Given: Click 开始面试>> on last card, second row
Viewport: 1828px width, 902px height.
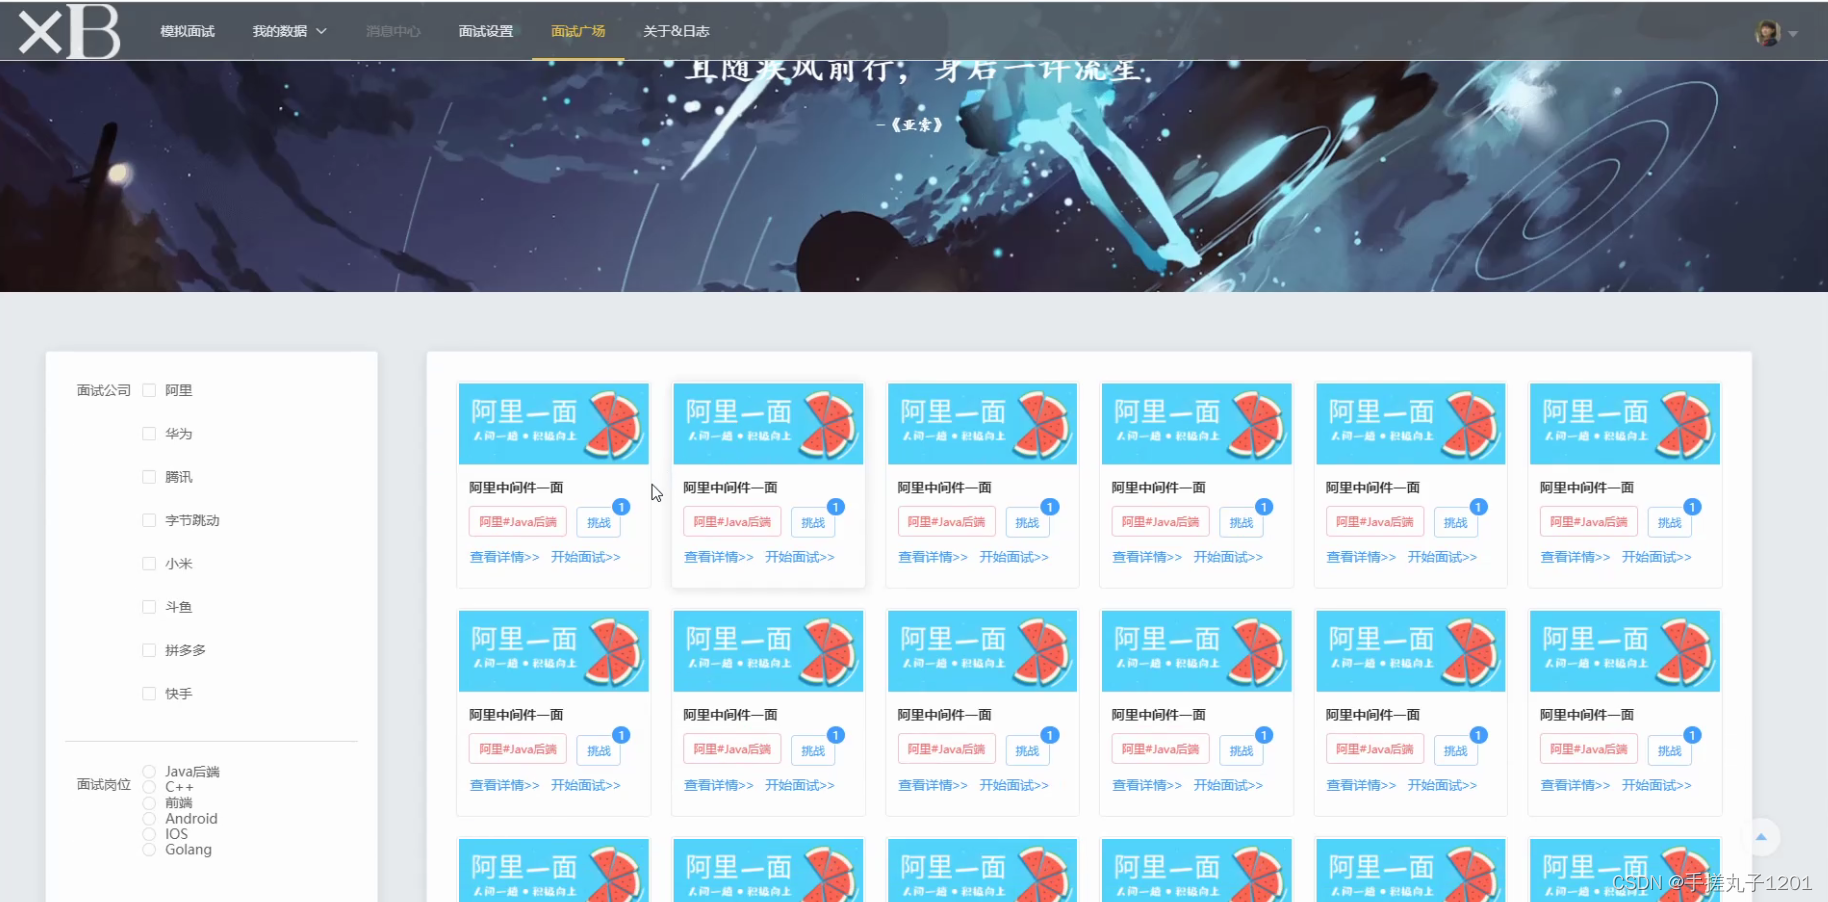Looking at the screenshot, I should click(x=1657, y=785).
